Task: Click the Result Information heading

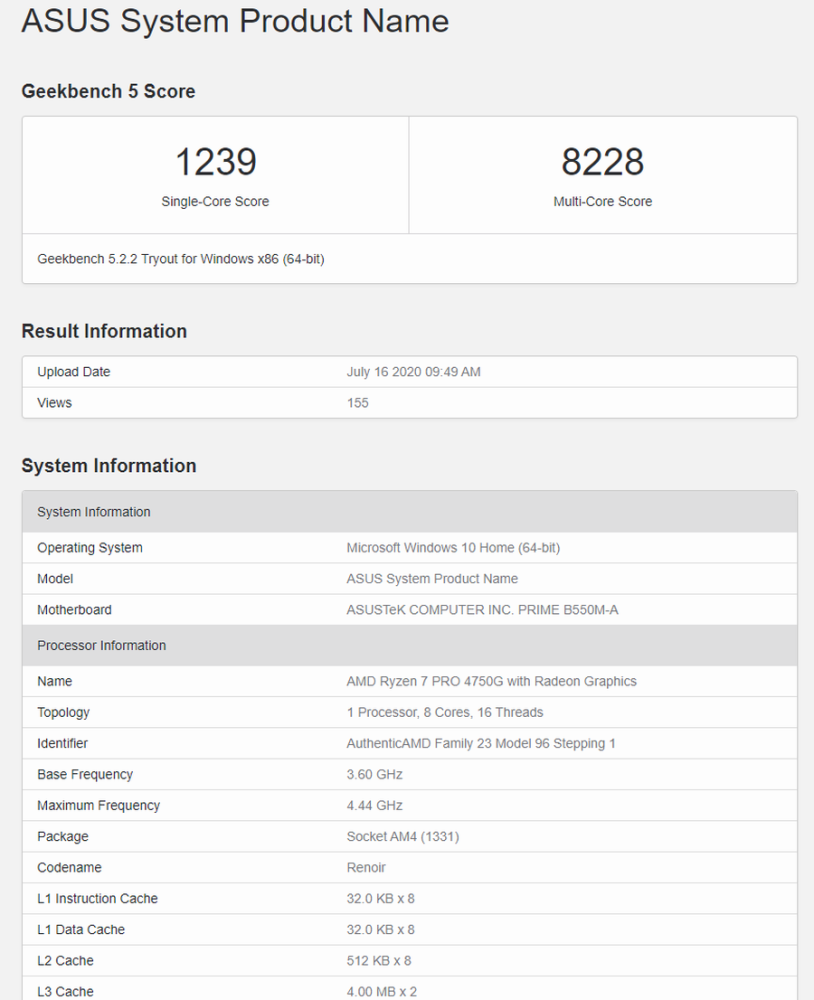Action: pos(104,331)
